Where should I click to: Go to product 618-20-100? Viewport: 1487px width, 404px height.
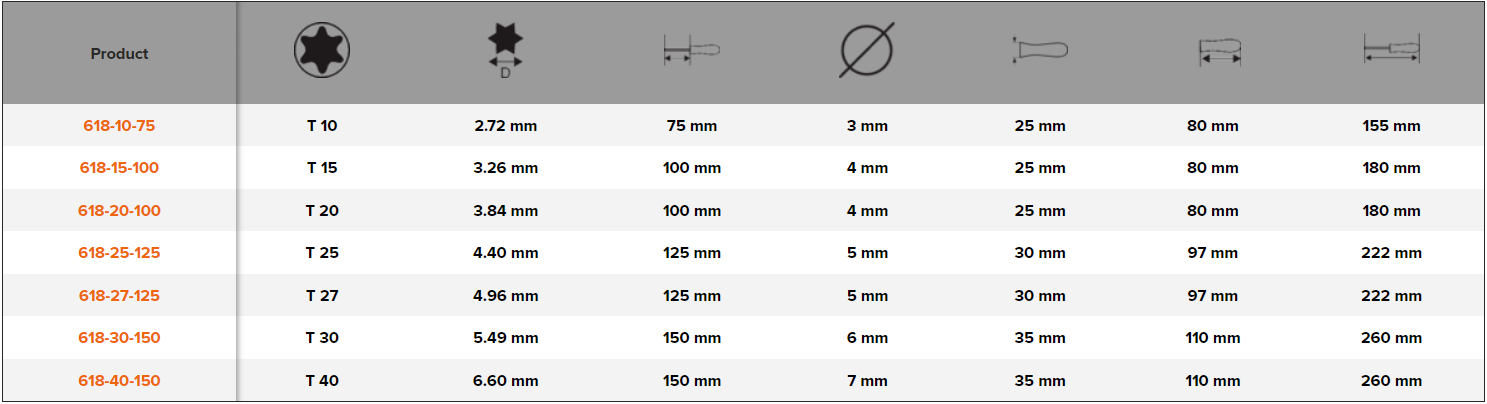click(x=119, y=211)
